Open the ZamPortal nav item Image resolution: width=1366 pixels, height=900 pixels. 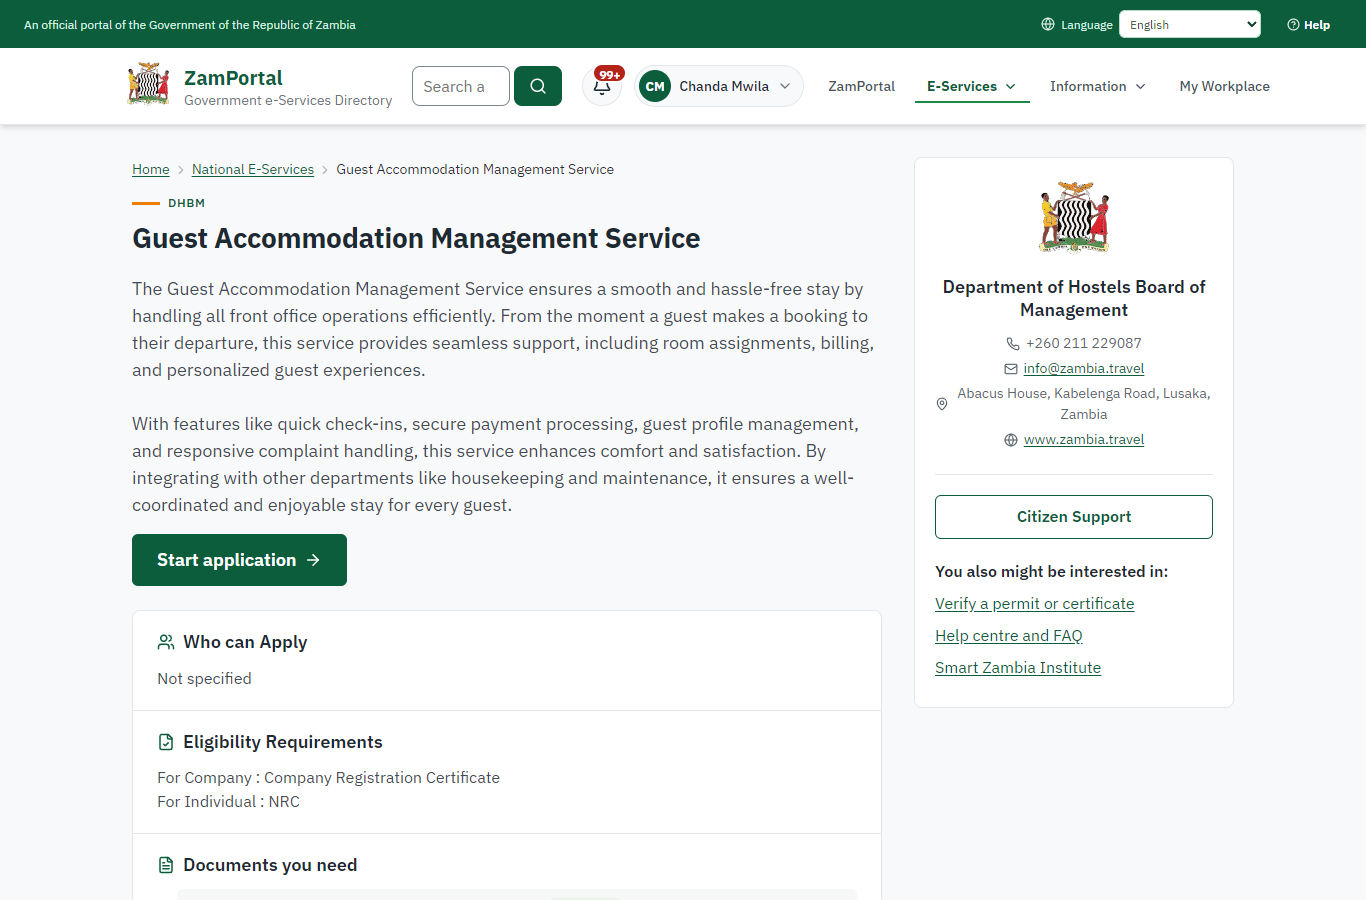tap(861, 86)
